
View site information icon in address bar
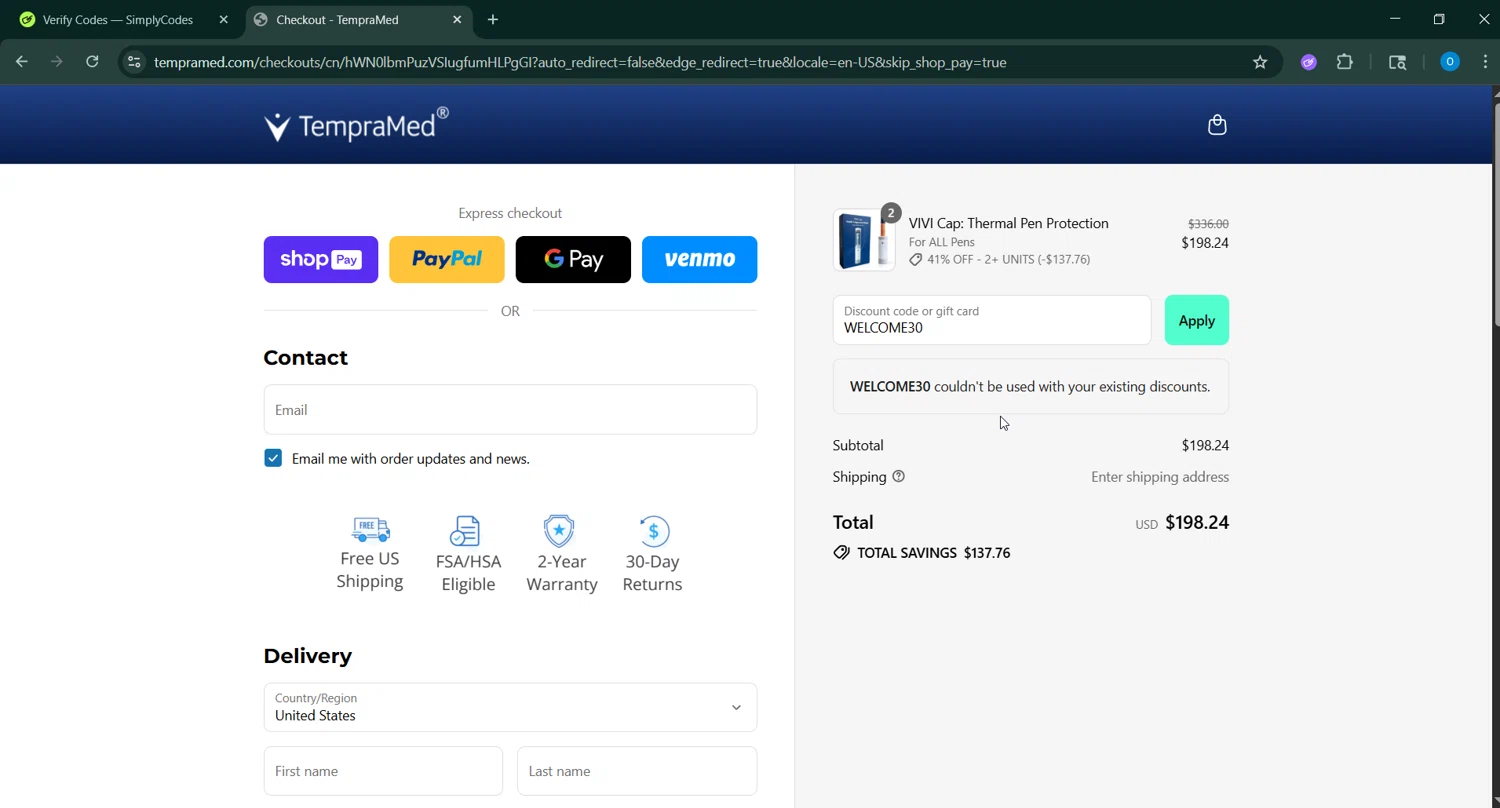coord(134,62)
